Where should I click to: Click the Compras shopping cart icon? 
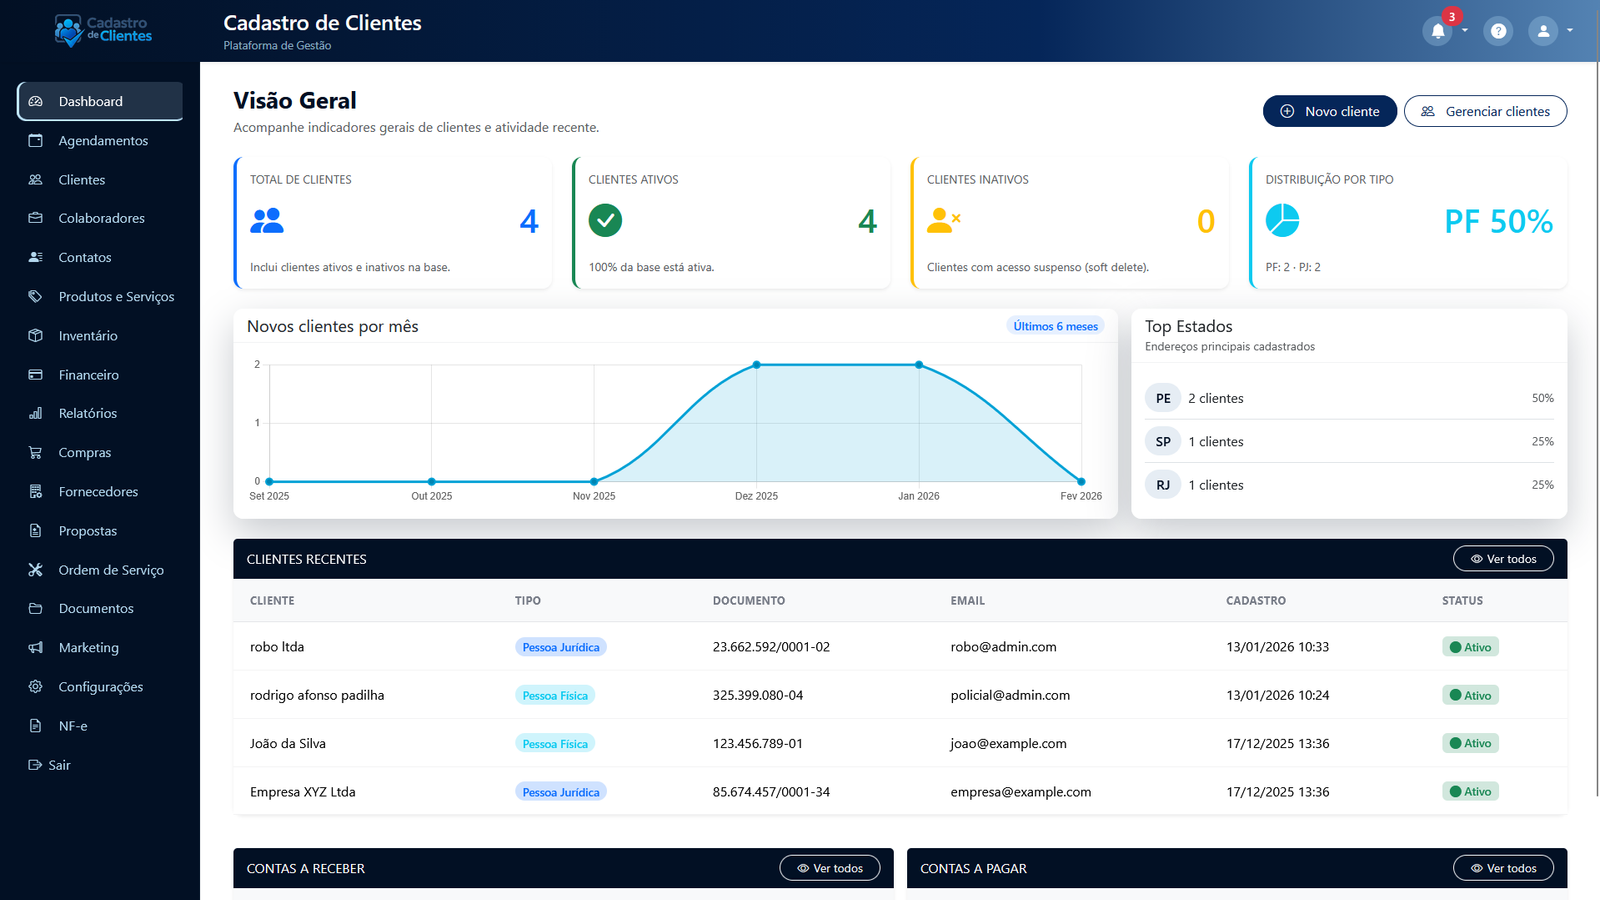tap(36, 453)
